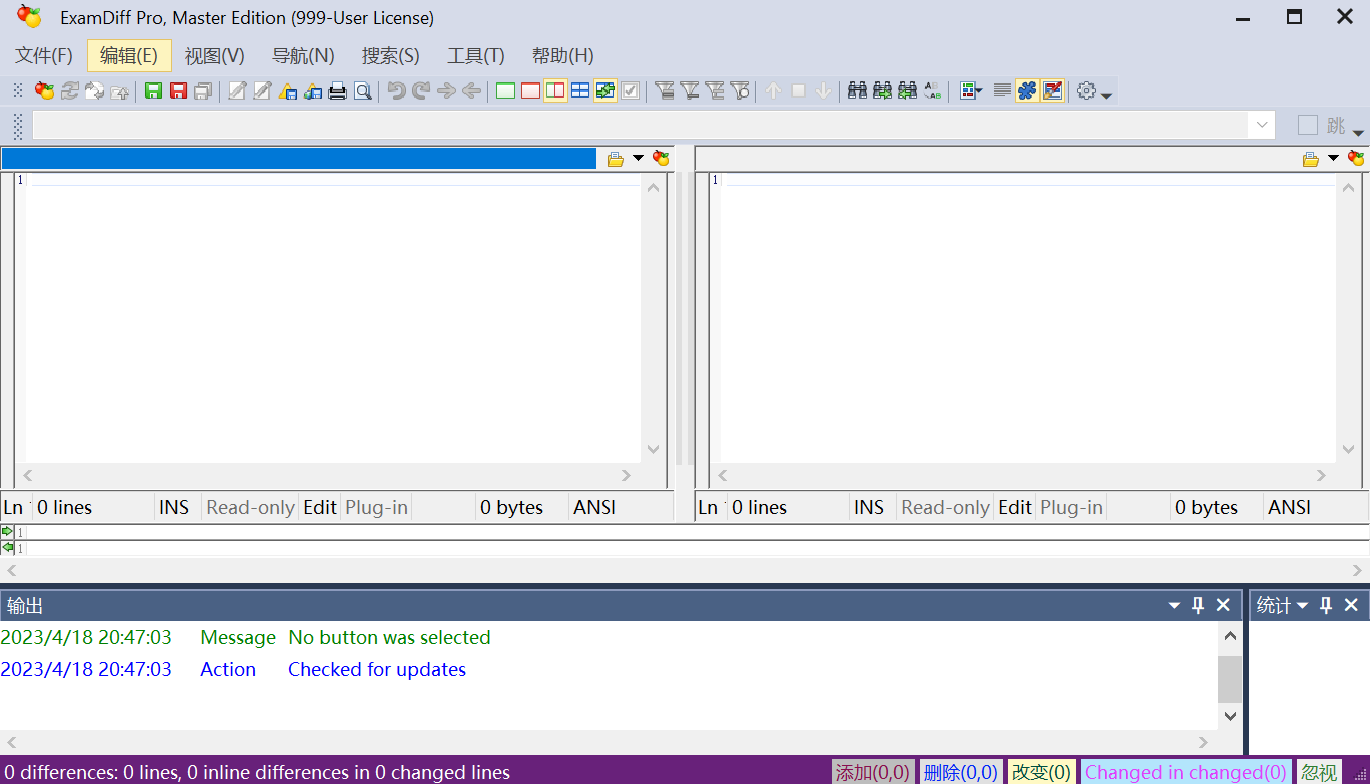
Task: Click the binoculars Find icon
Action: (857, 91)
